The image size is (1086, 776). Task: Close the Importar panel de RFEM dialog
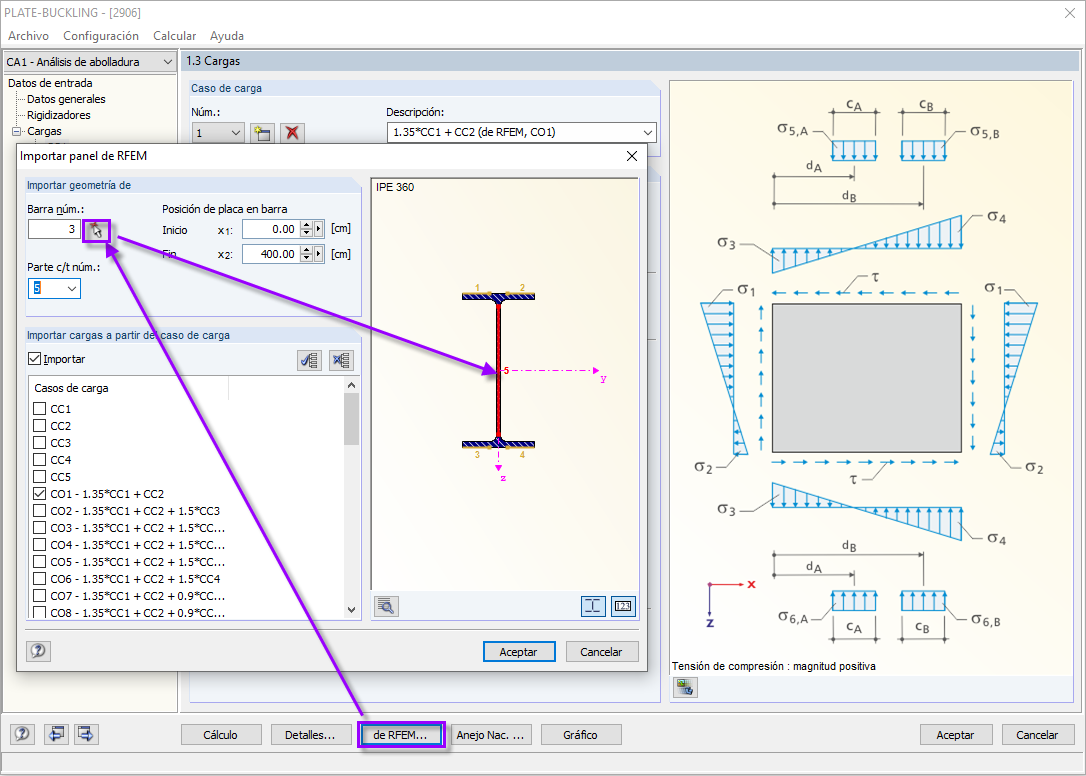pyautogui.click(x=632, y=156)
